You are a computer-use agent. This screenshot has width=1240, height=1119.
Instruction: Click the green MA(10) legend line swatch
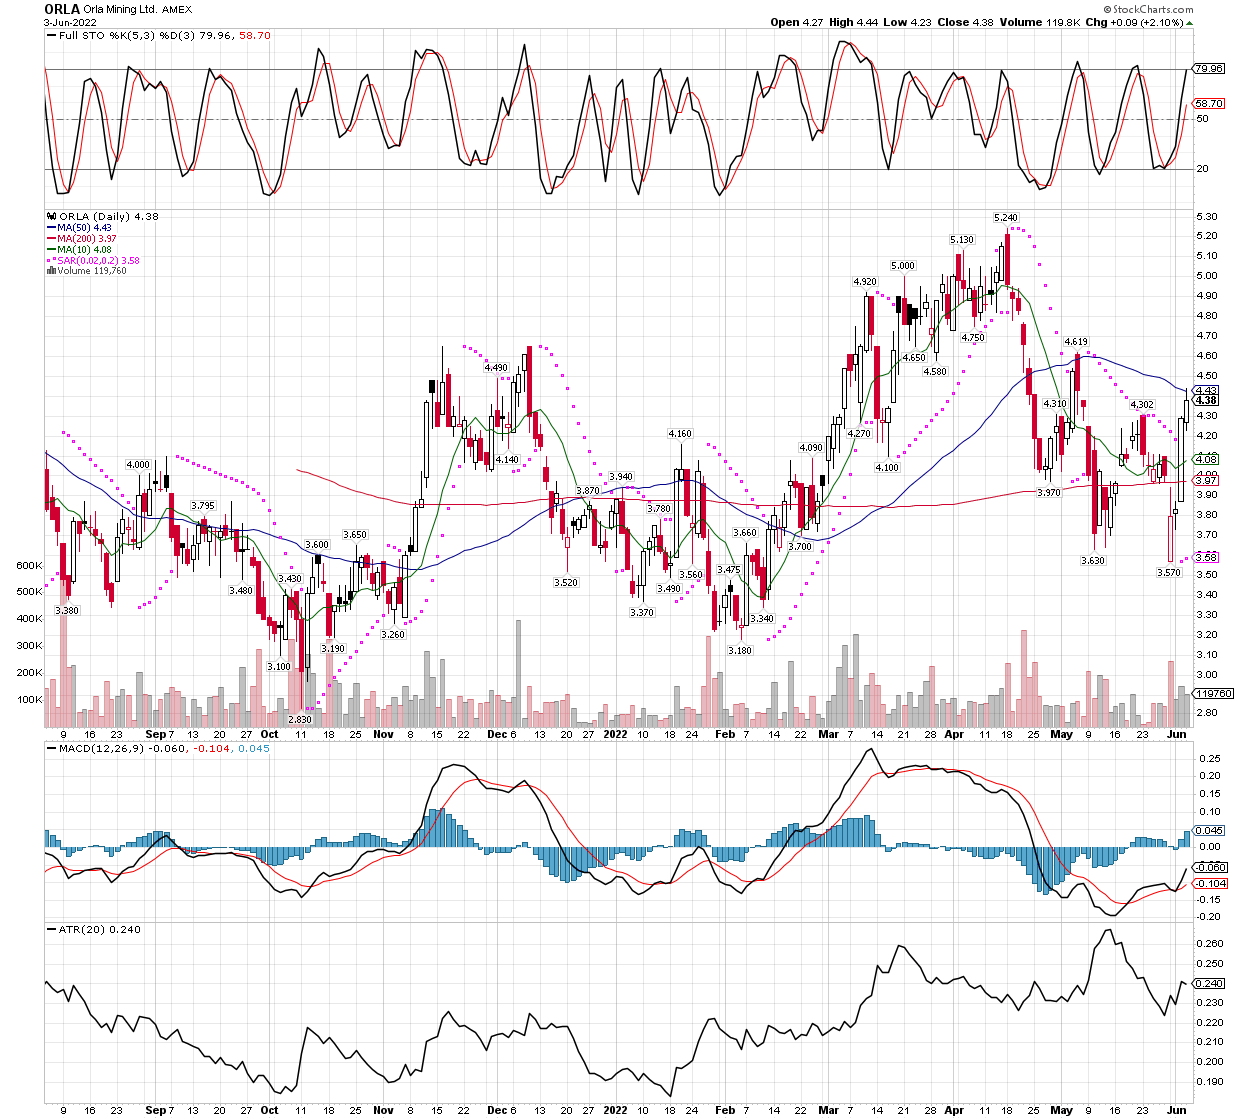point(52,250)
